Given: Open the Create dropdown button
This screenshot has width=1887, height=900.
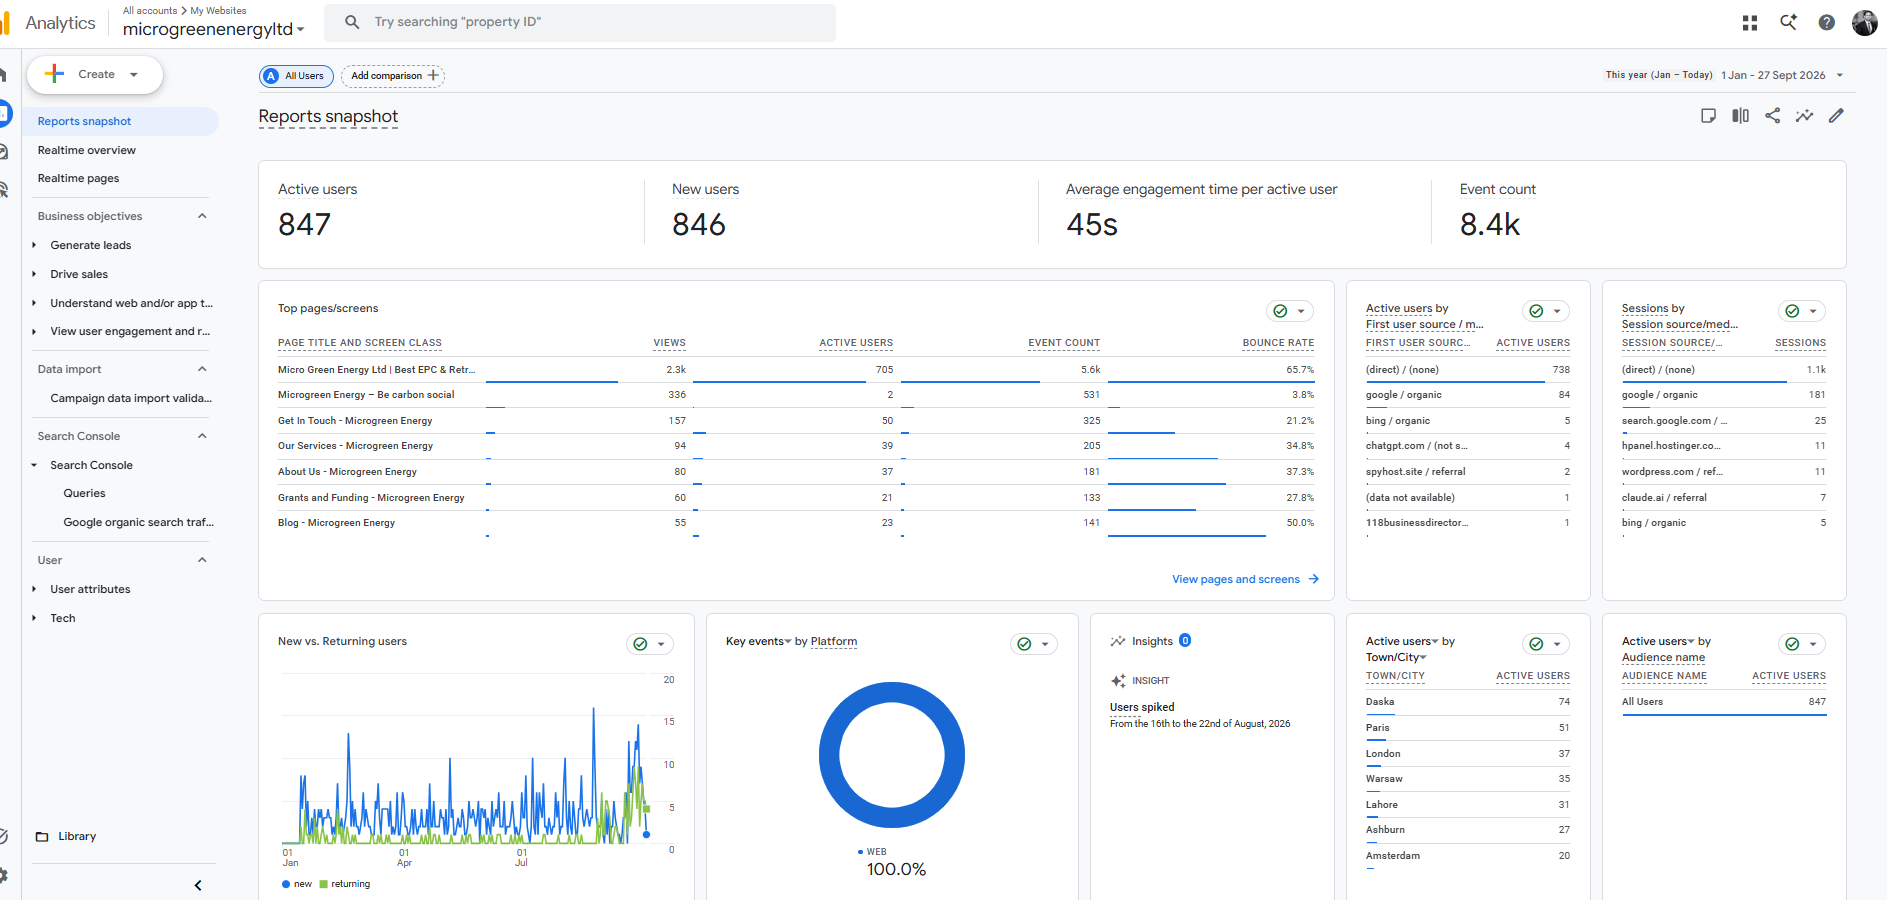Looking at the screenshot, I should point(95,74).
